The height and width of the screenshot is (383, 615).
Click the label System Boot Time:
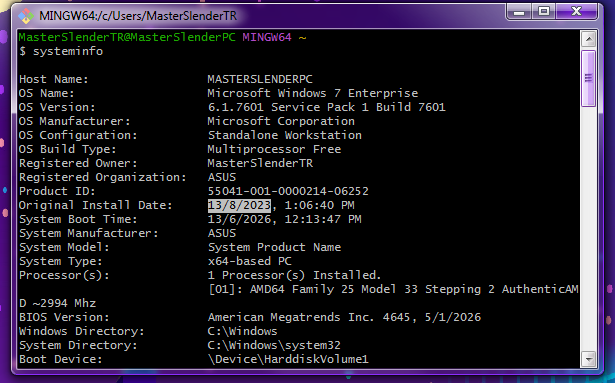click(x=78, y=219)
